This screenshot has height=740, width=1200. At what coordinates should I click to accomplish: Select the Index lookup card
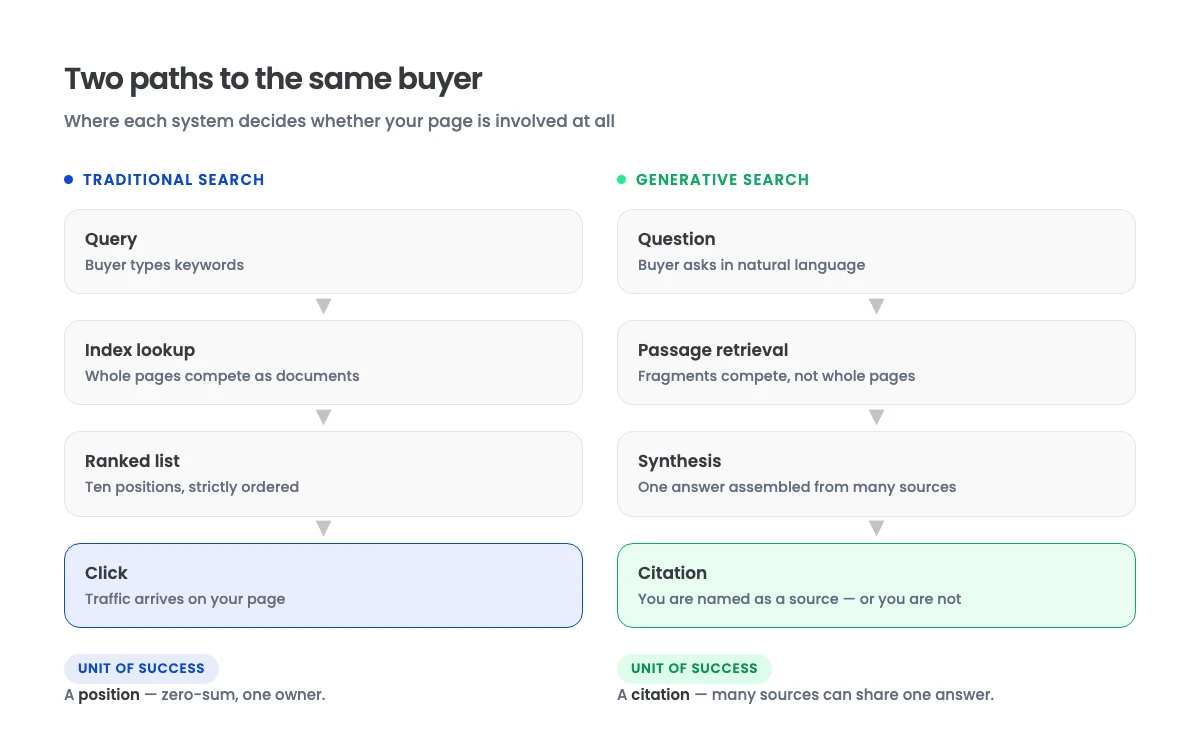pos(323,362)
